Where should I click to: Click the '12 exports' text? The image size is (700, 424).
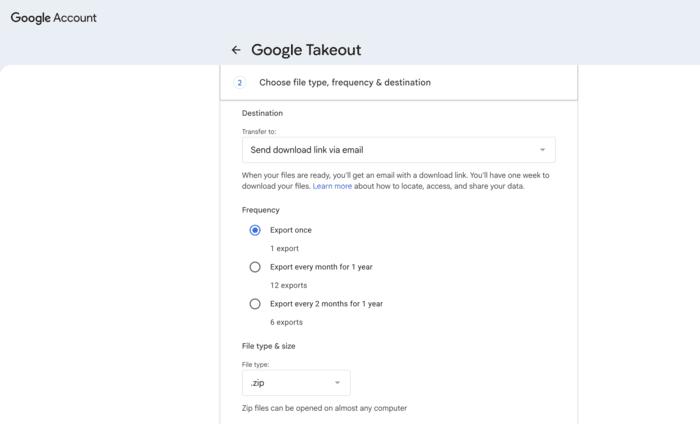point(288,285)
